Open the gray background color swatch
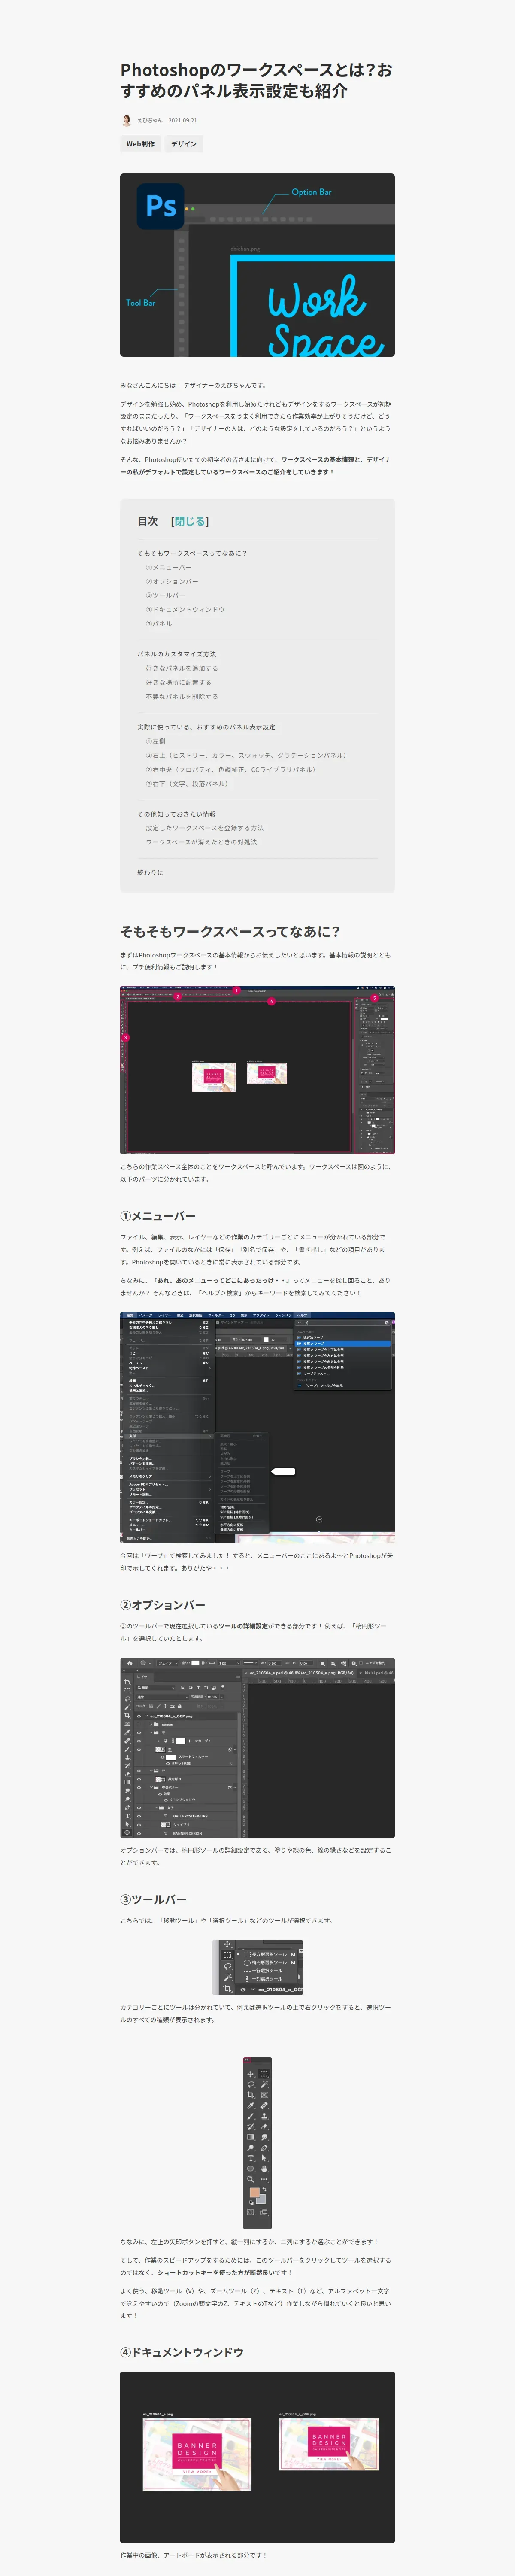The height and width of the screenshot is (2576, 515). (x=262, y=2200)
